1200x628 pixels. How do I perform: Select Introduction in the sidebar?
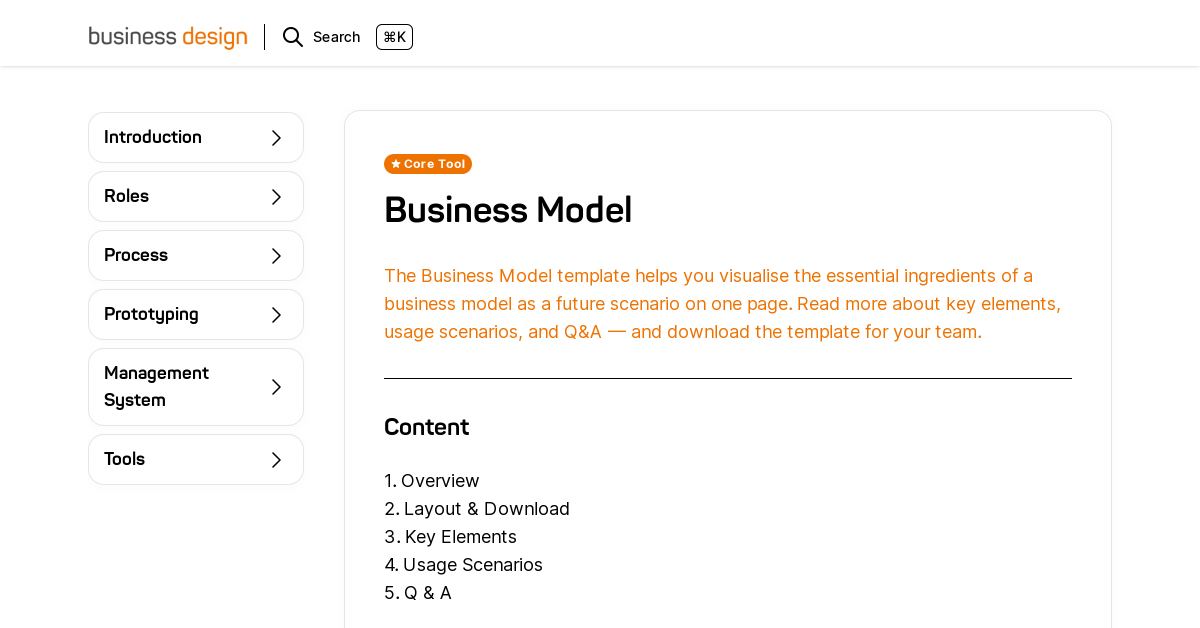[152, 137]
